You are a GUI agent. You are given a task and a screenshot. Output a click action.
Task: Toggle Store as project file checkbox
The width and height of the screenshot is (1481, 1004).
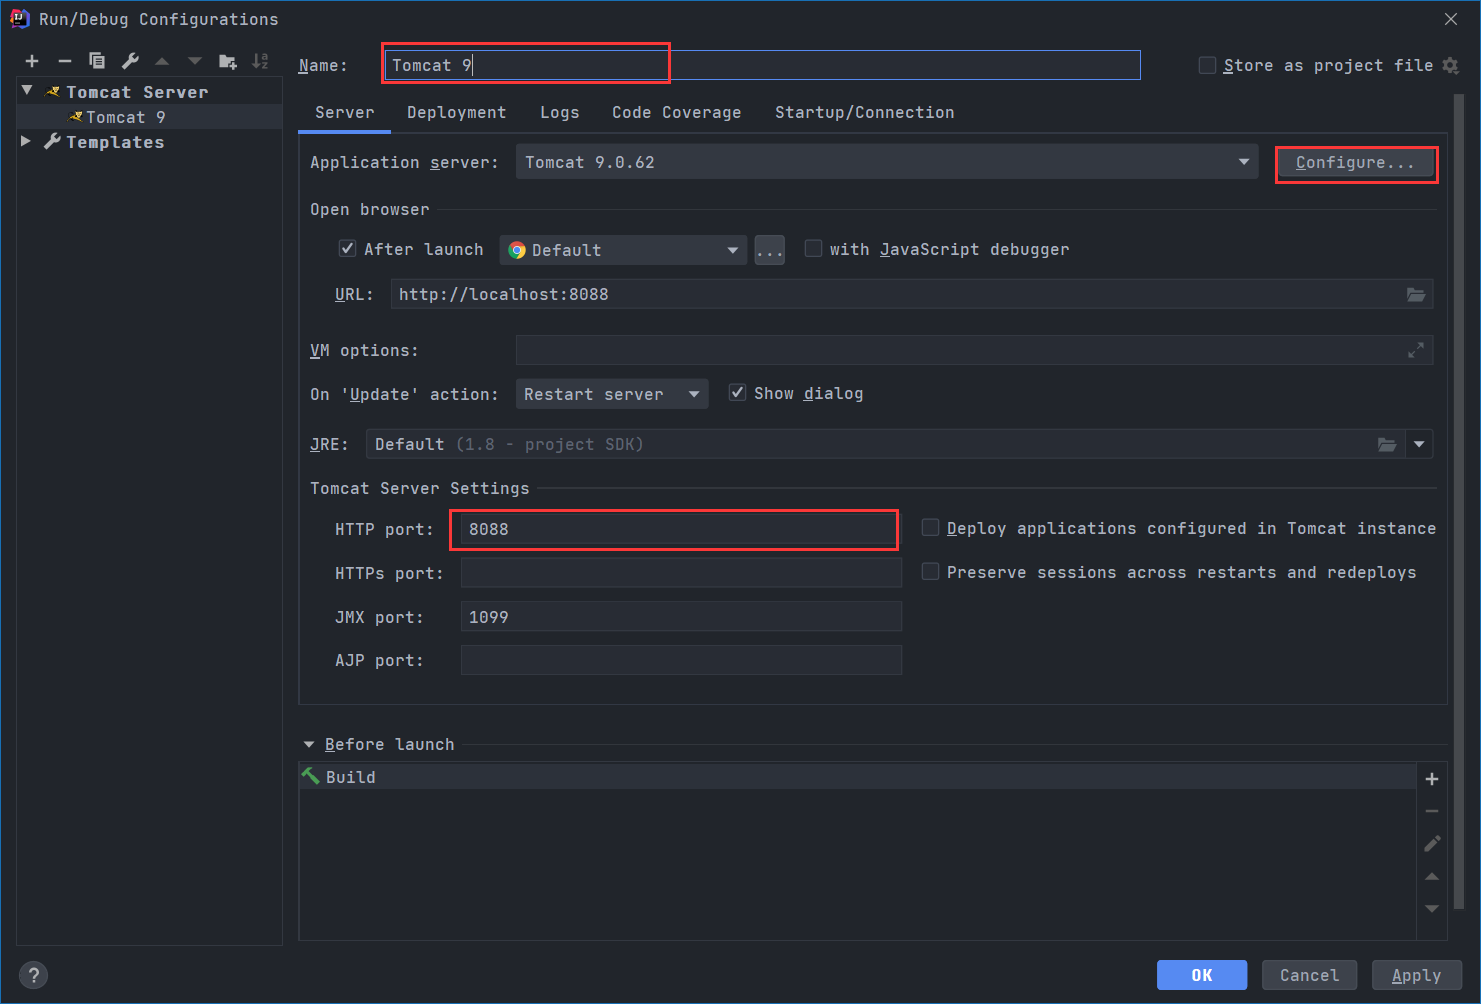pos(1207,65)
